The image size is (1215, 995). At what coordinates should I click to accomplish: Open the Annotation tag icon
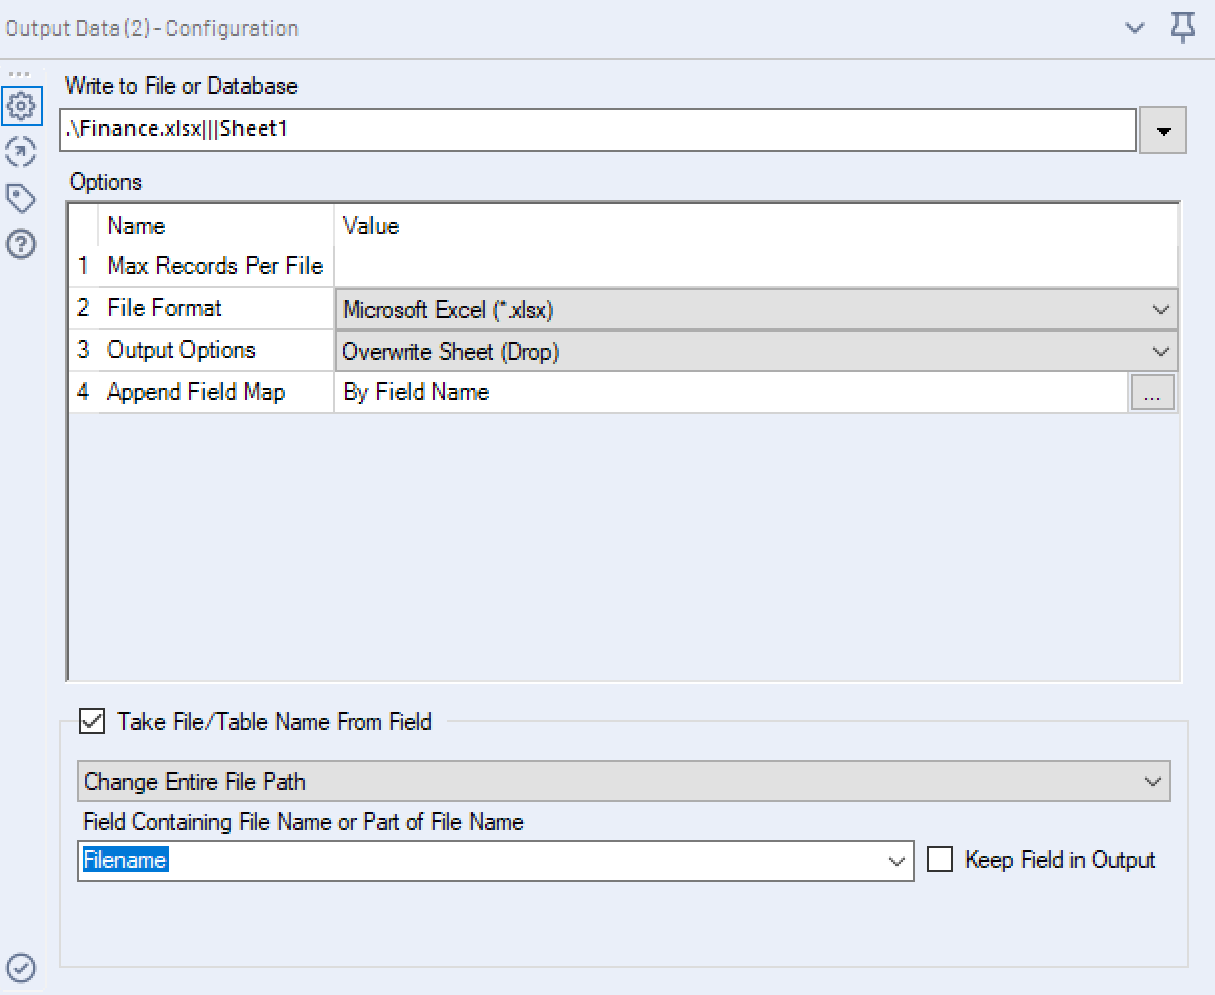pos(21,198)
